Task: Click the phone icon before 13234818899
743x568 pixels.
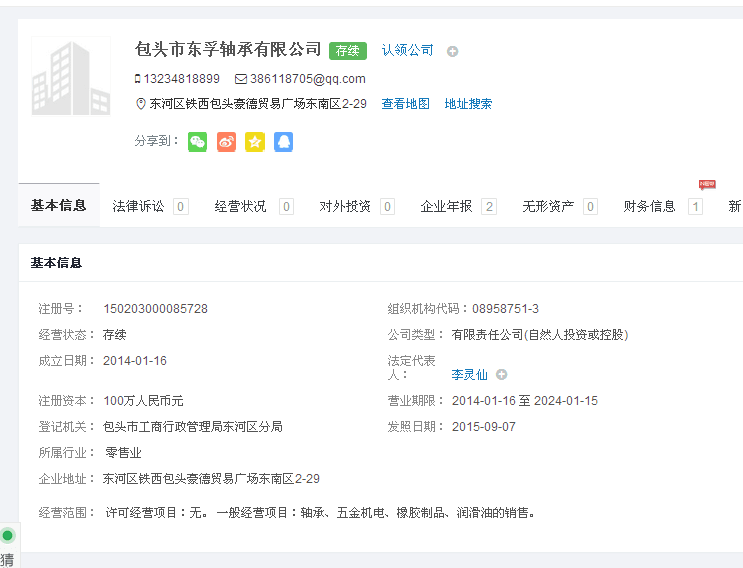Action: pos(138,79)
